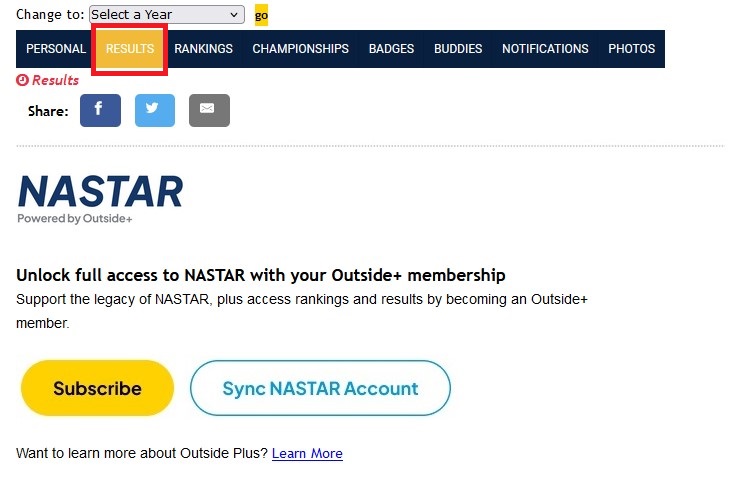Follow the Learn More link
The height and width of the screenshot is (478, 747).
[307, 453]
